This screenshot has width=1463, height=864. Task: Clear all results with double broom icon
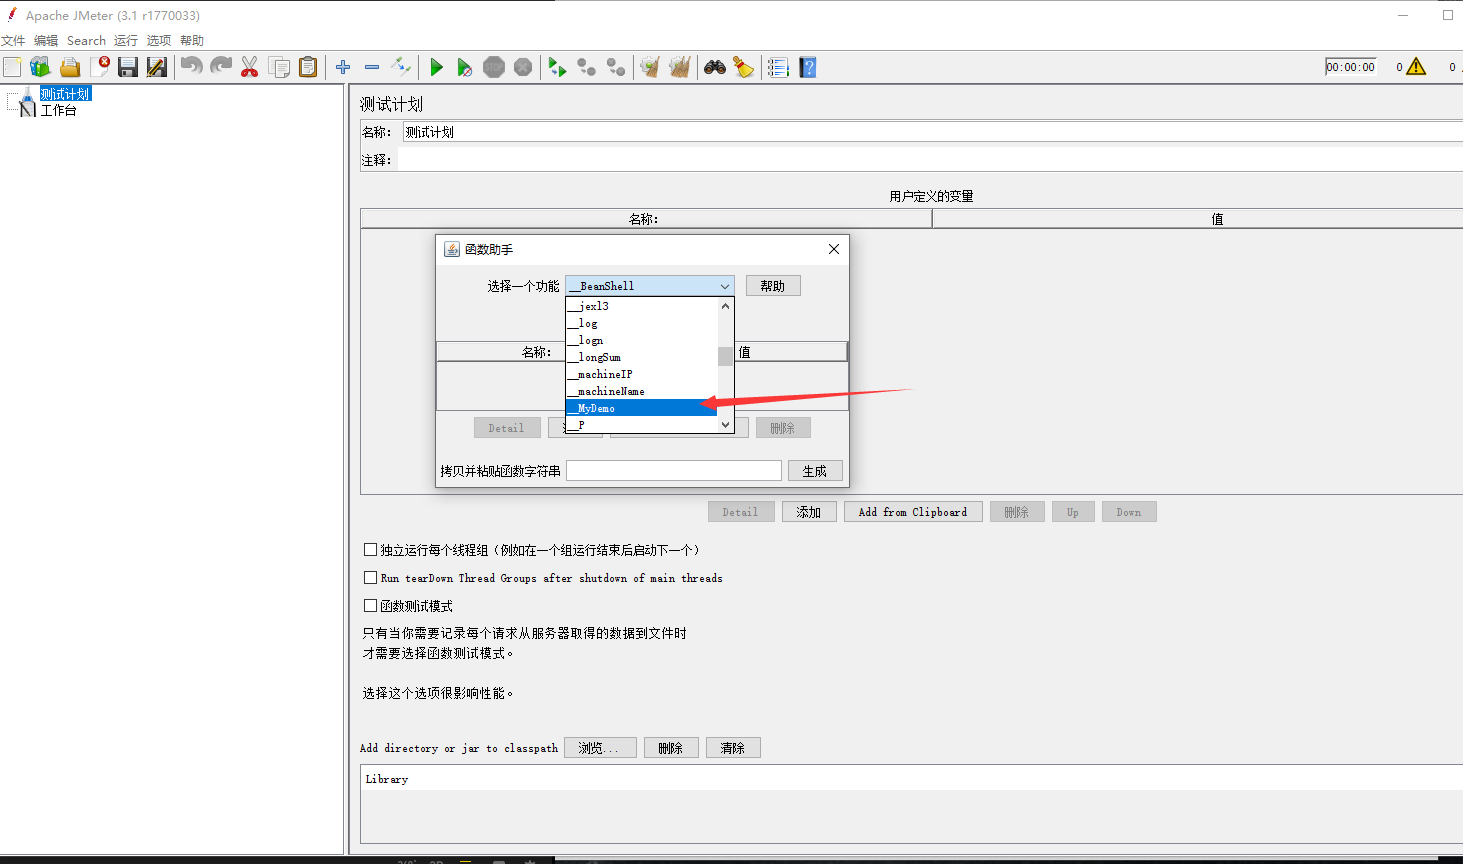tap(680, 67)
